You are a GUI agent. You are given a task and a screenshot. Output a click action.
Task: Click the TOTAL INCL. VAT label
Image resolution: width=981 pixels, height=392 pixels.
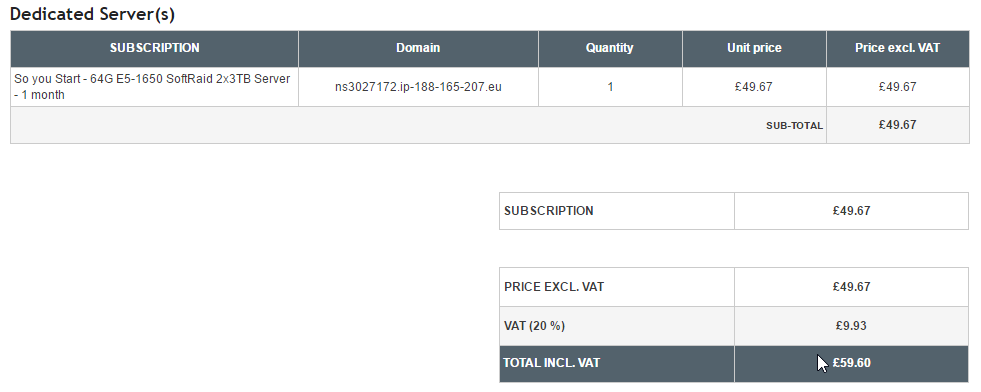pos(552,363)
